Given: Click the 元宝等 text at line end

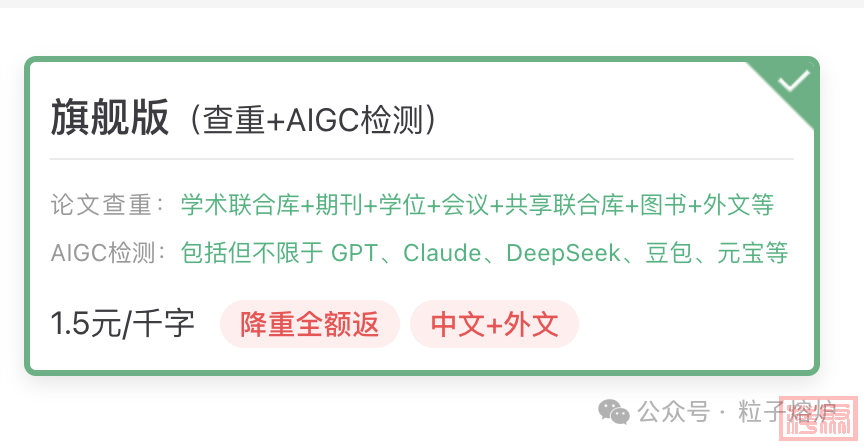Looking at the screenshot, I should [x=752, y=253].
